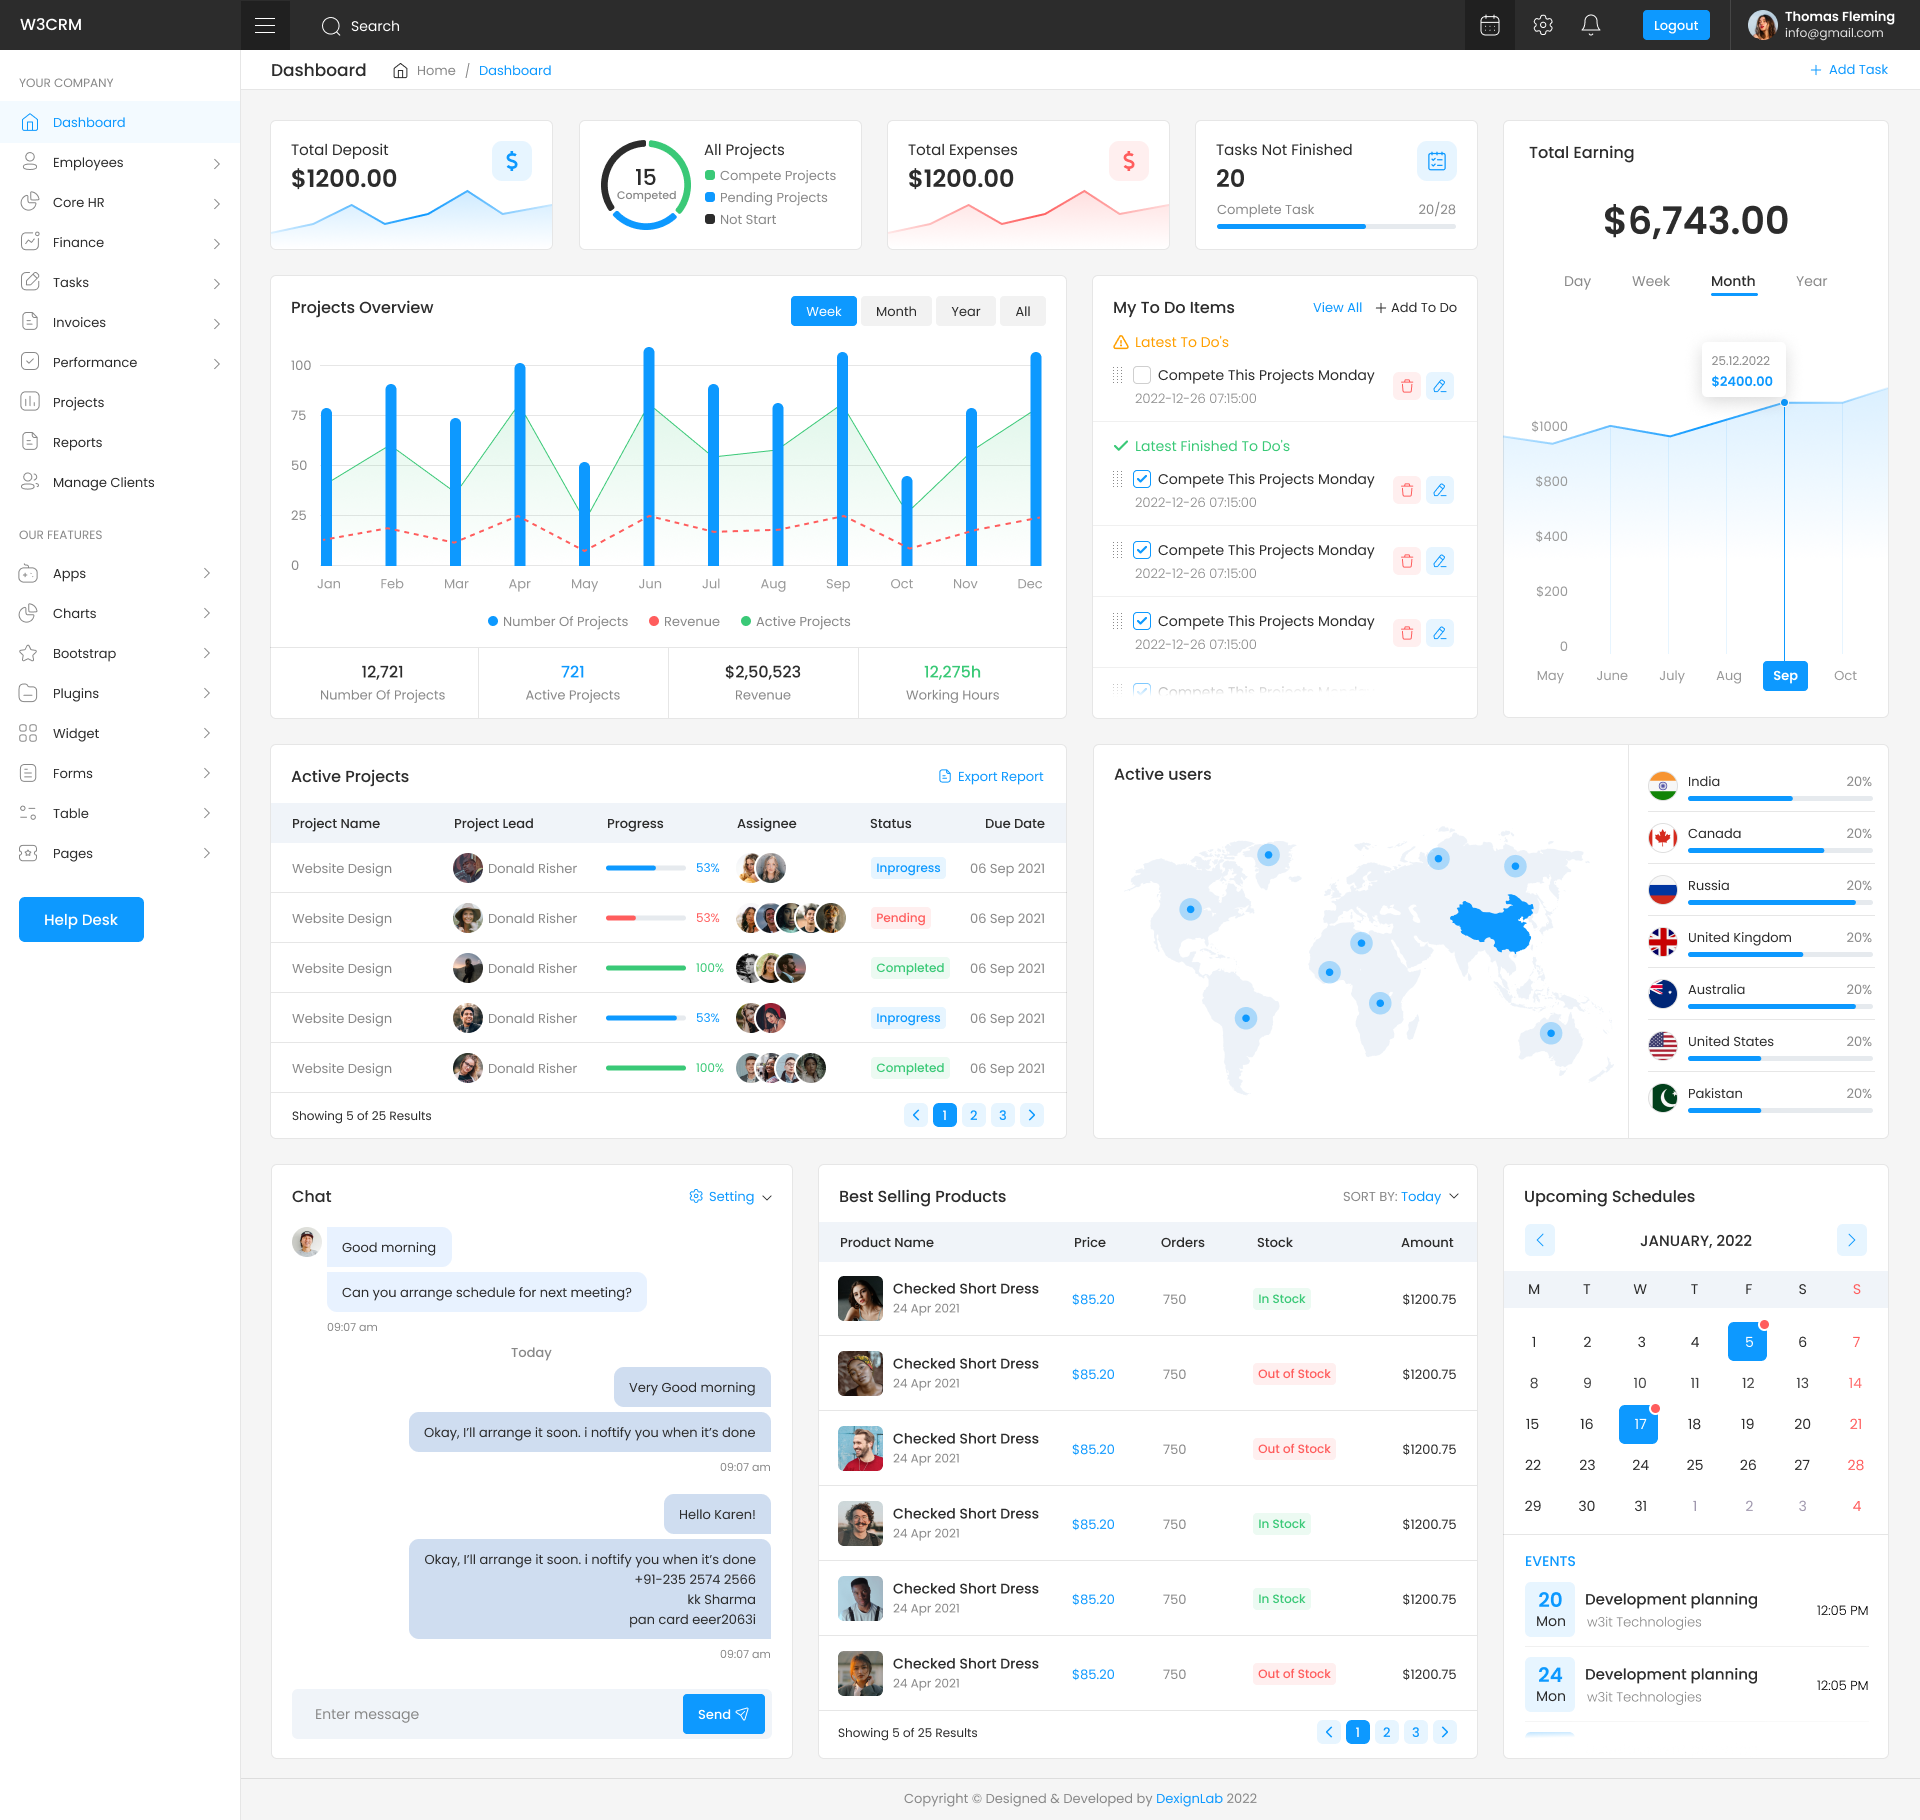Click the Export Report icon
The image size is (1920, 1820).
click(944, 776)
